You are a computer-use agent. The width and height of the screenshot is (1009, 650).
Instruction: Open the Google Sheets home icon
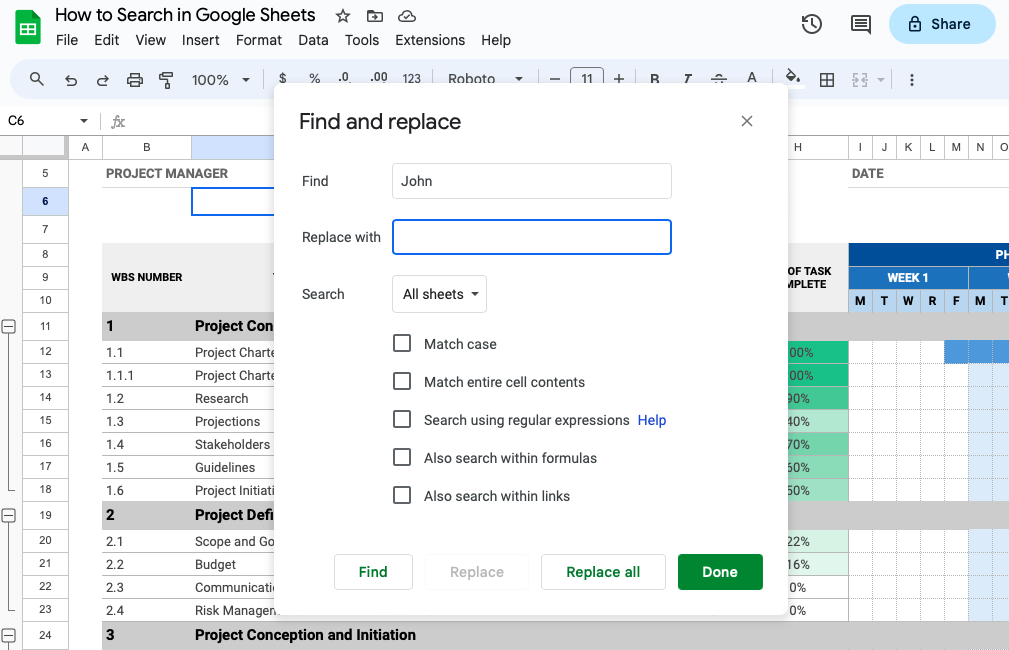tap(28, 28)
